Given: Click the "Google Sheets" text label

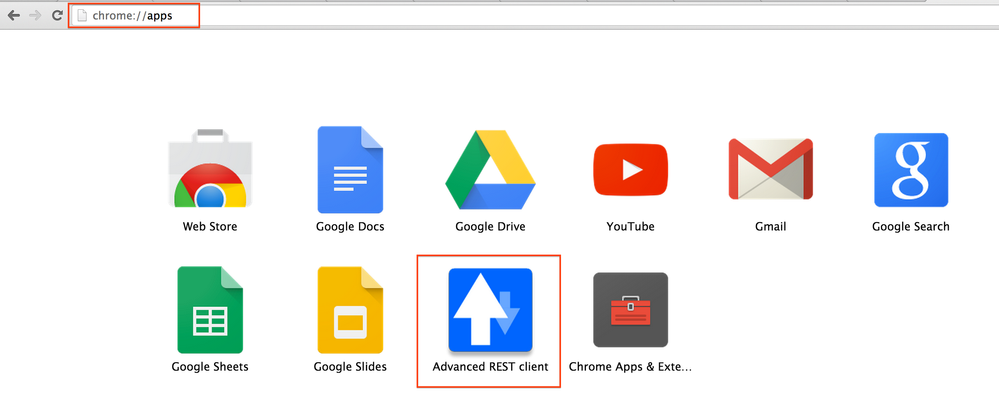Looking at the screenshot, I should point(210,367).
